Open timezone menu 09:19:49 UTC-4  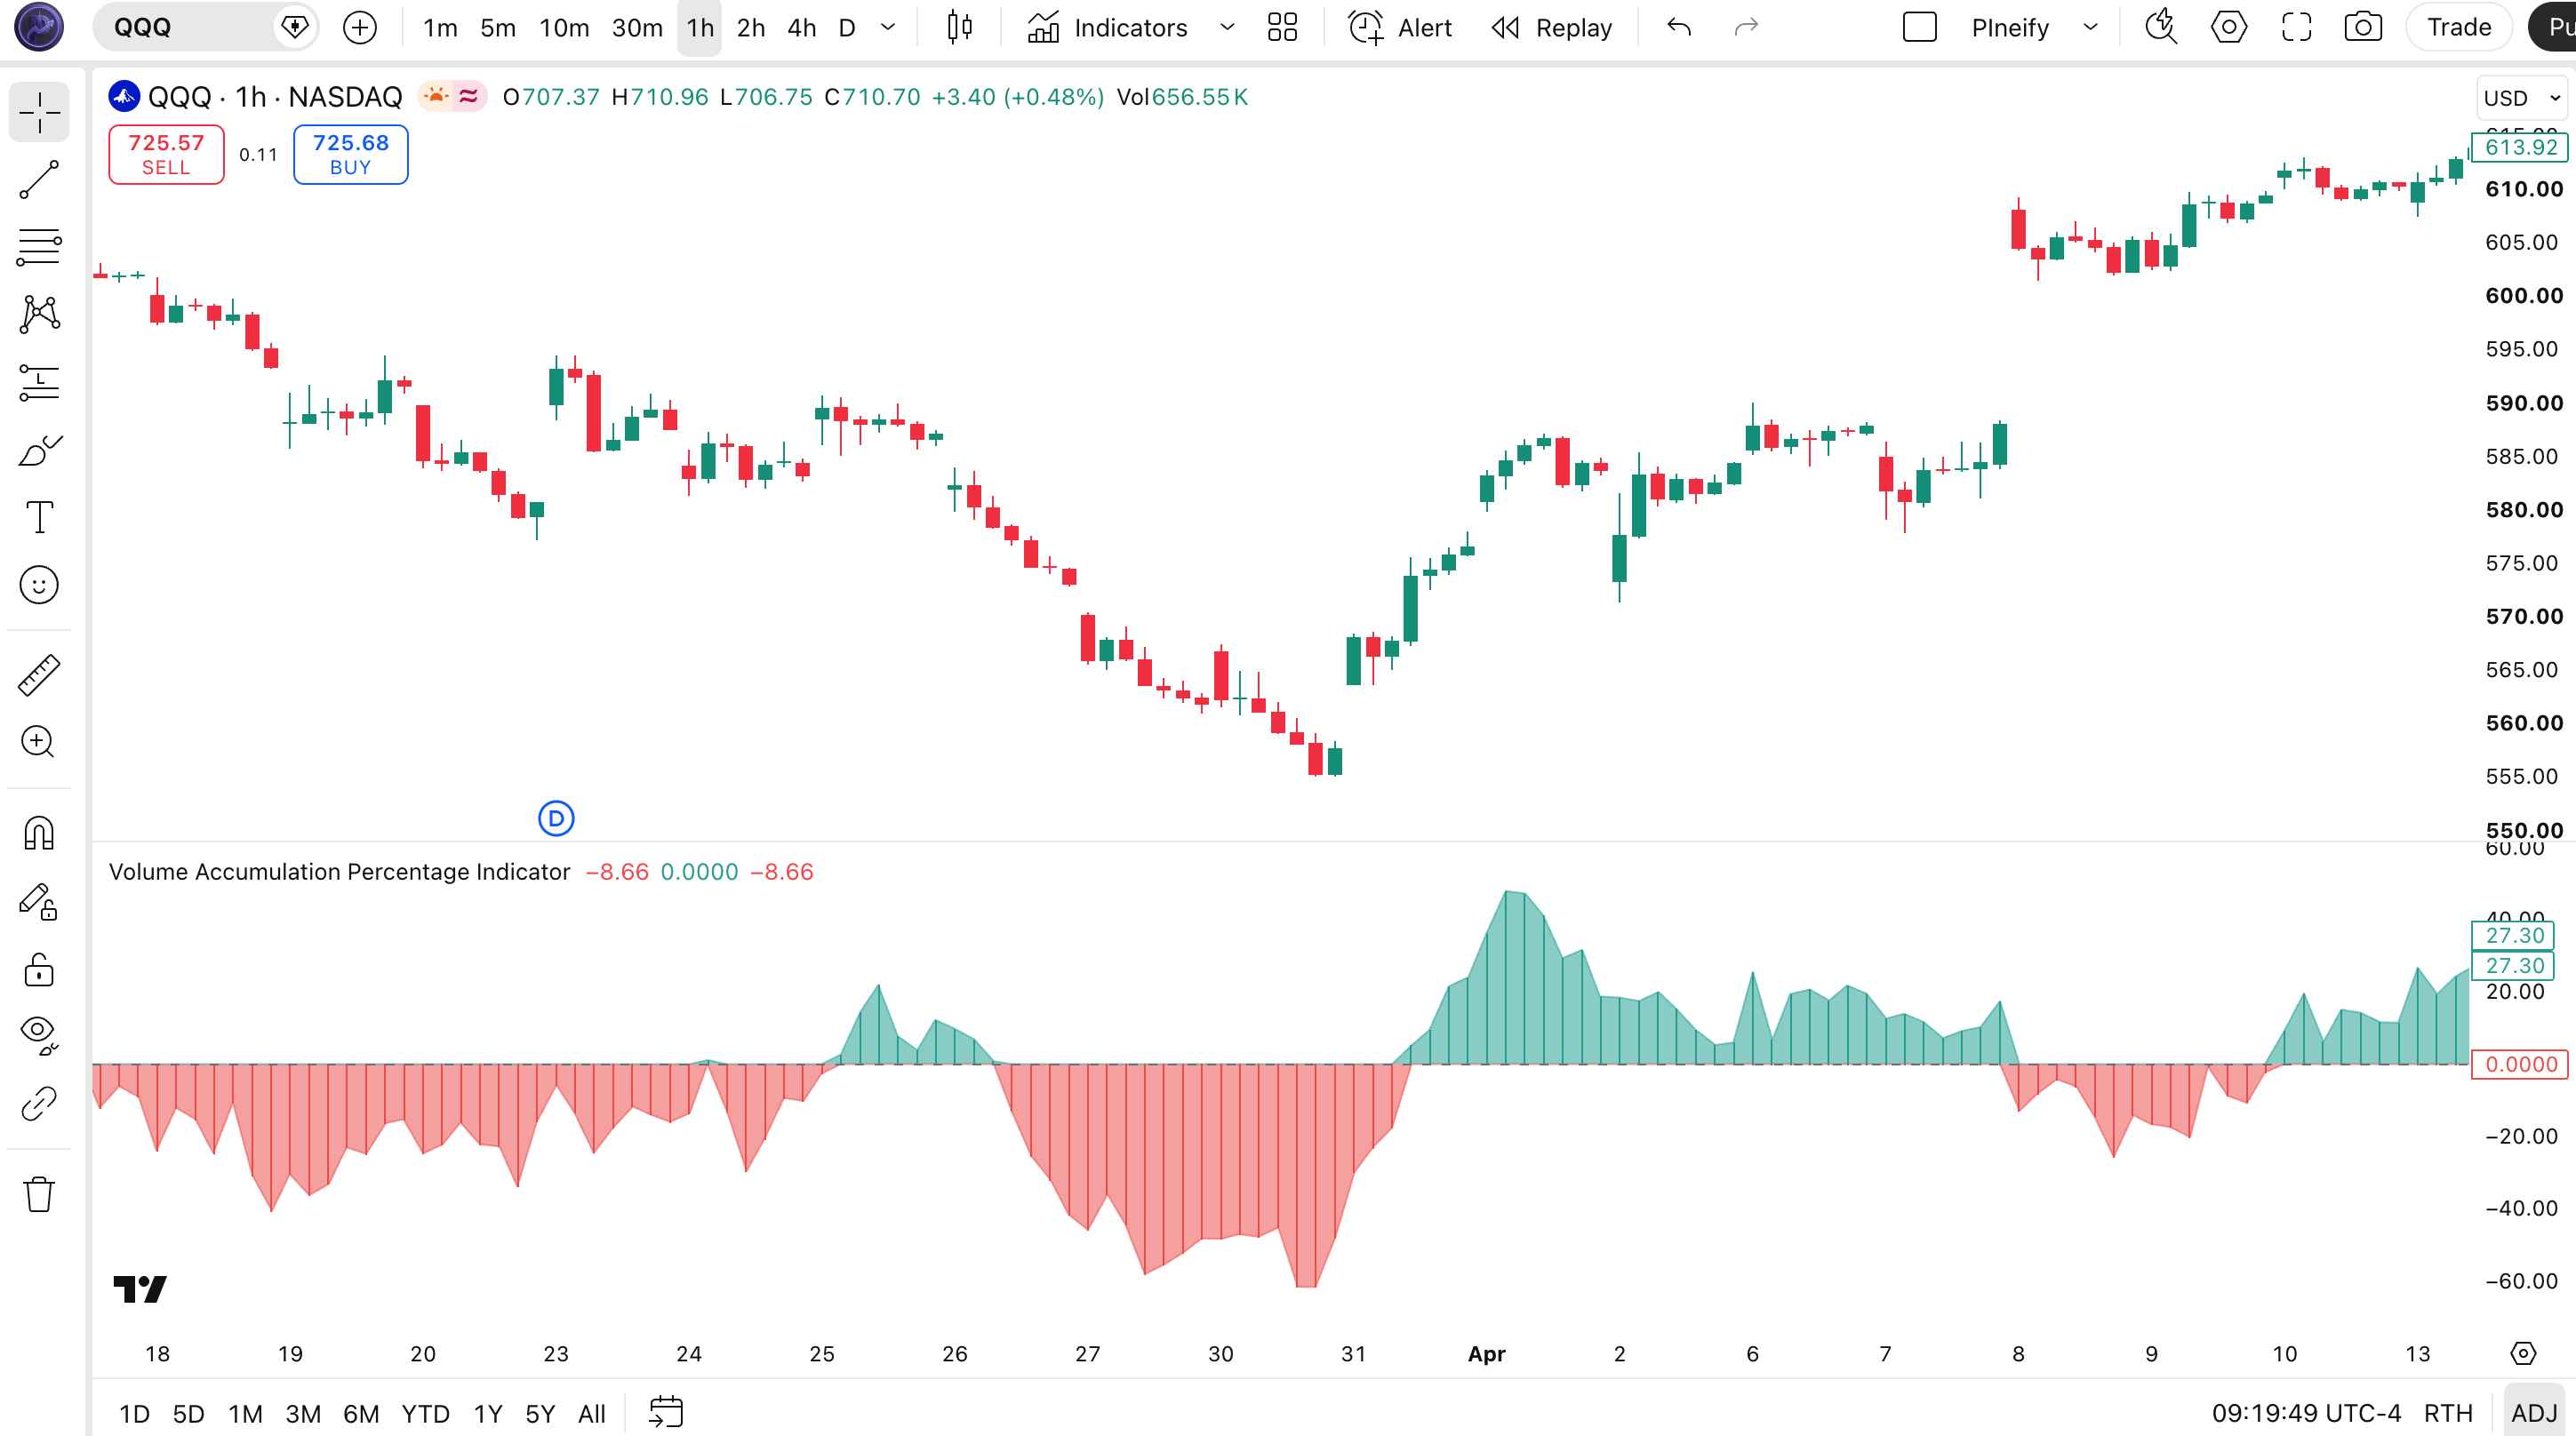click(2306, 1414)
